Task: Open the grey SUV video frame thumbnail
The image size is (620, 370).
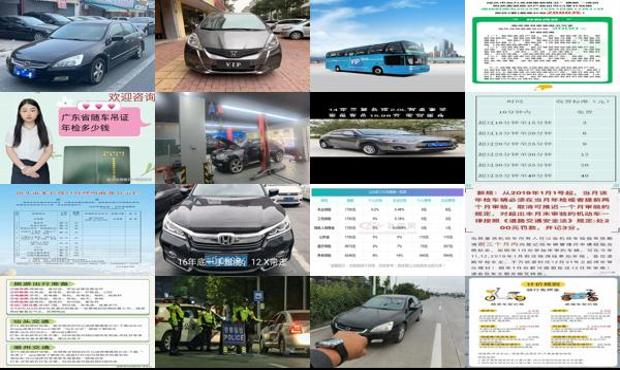Action: 388,138
